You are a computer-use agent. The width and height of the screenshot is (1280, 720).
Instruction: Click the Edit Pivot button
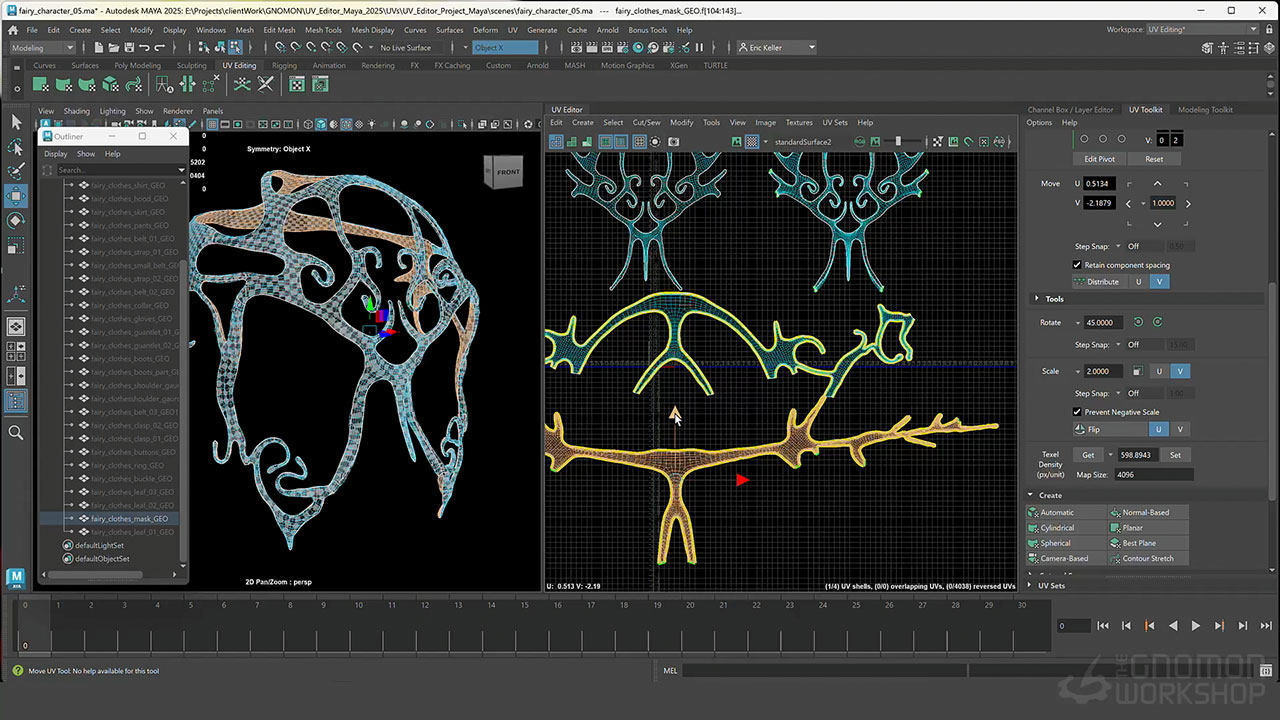pos(1099,159)
